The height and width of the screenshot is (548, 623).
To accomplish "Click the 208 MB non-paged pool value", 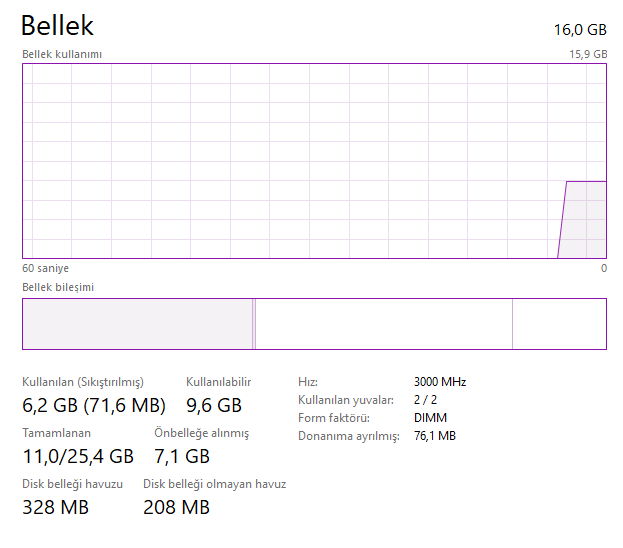I will tap(176, 508).
